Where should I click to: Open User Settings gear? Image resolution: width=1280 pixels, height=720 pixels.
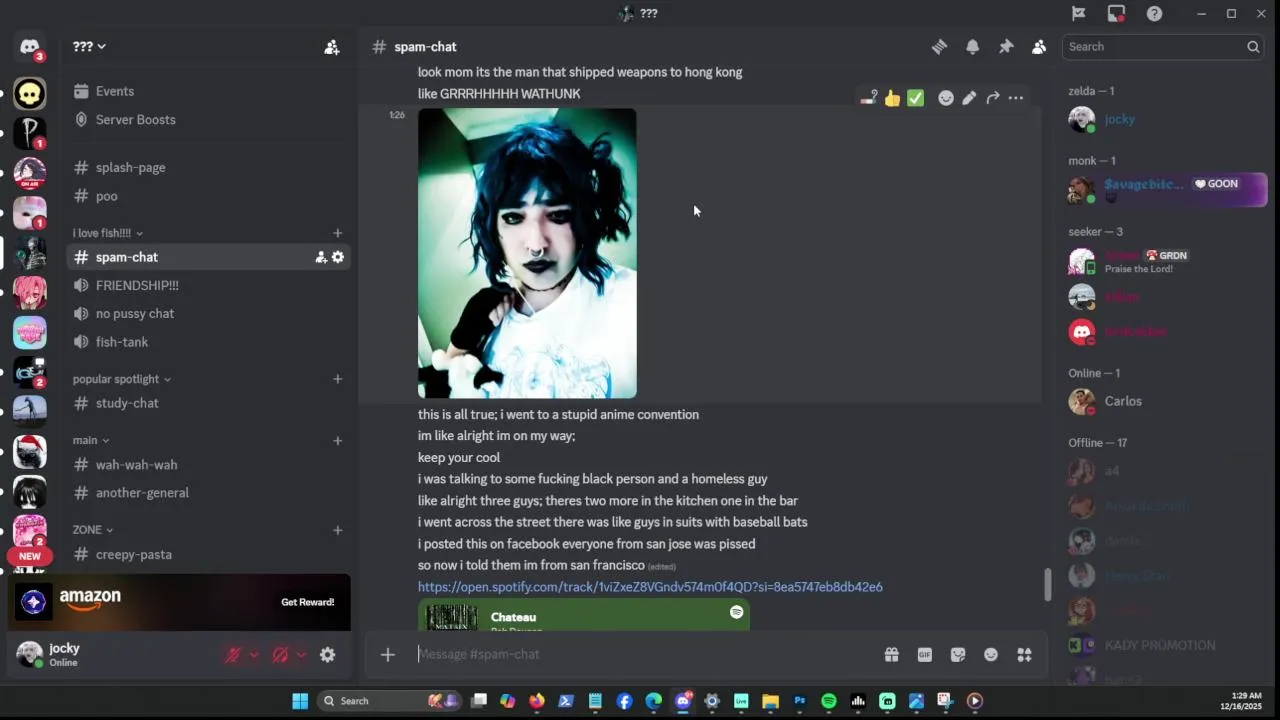pyautogui.click(x=327, y=655)
